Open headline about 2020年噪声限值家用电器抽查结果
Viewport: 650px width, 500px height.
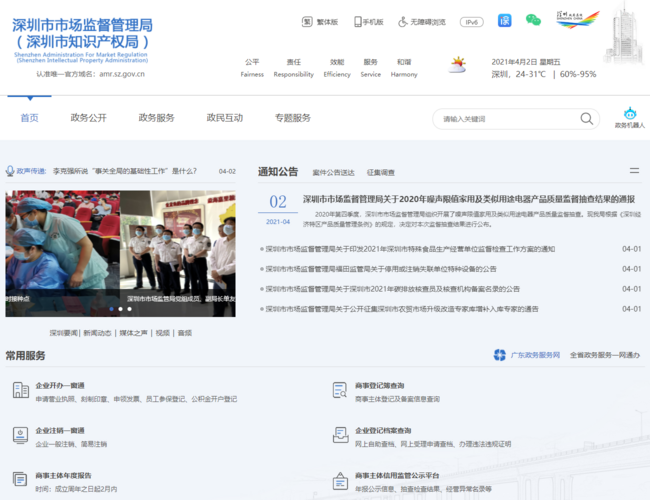(469, 199)
